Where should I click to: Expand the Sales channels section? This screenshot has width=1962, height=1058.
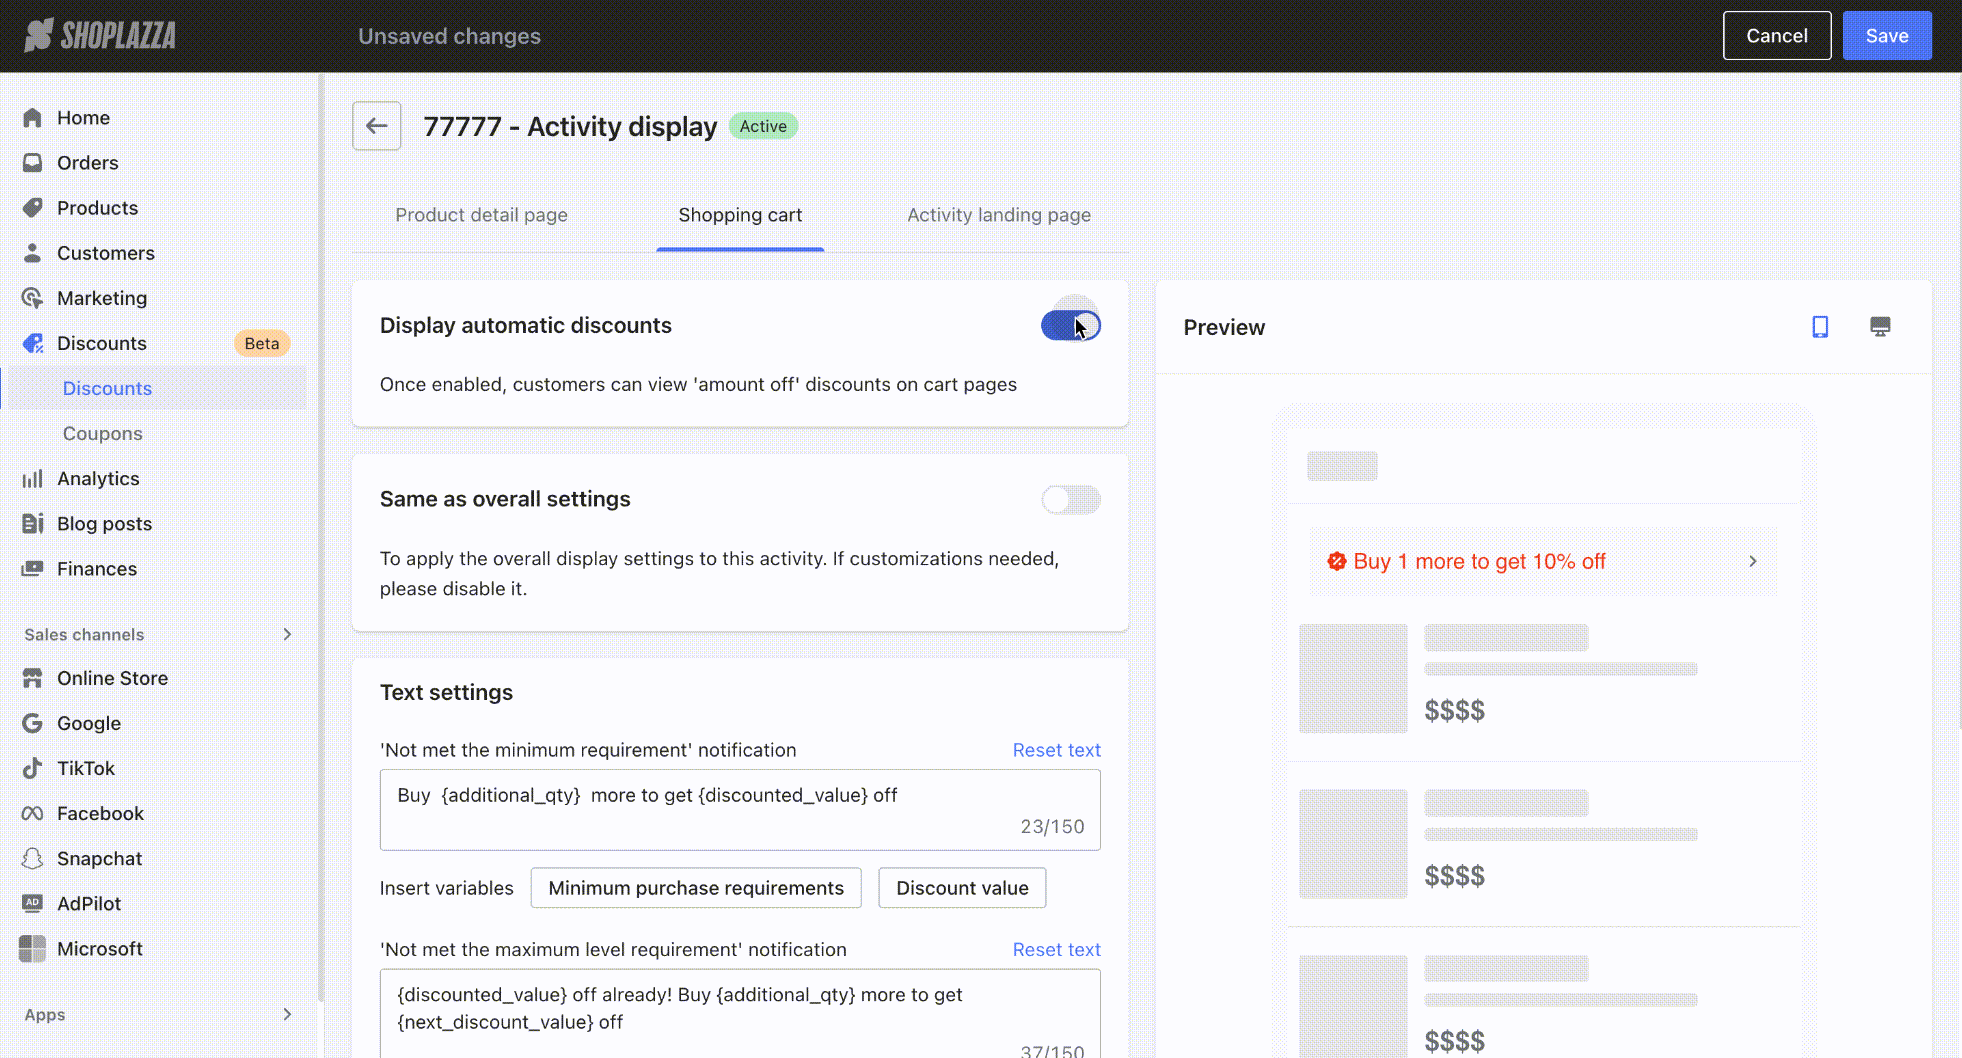287,634
